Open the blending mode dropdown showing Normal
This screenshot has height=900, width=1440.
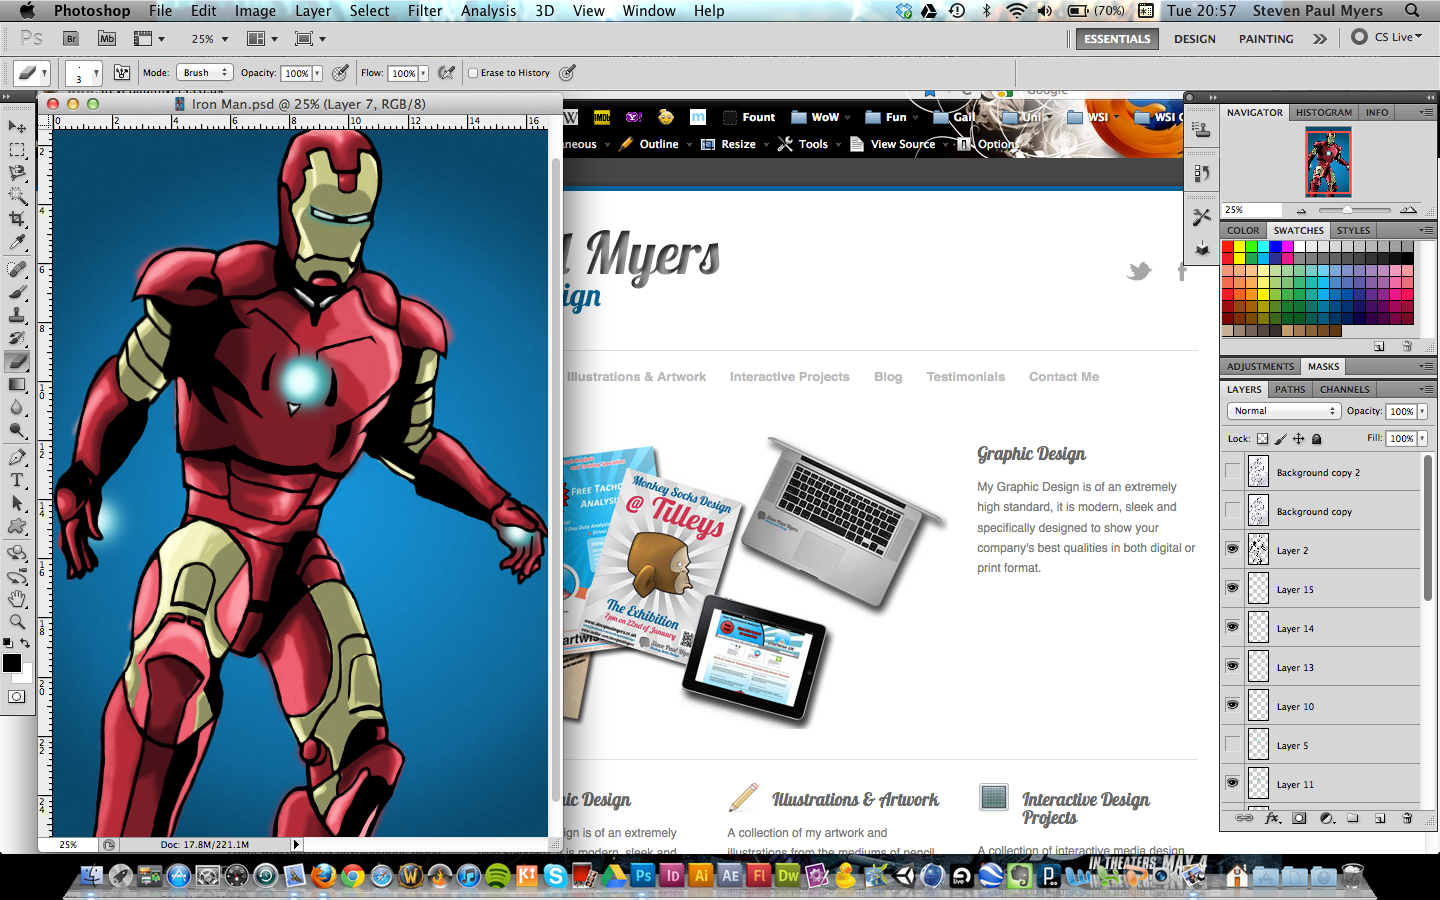1283,411
